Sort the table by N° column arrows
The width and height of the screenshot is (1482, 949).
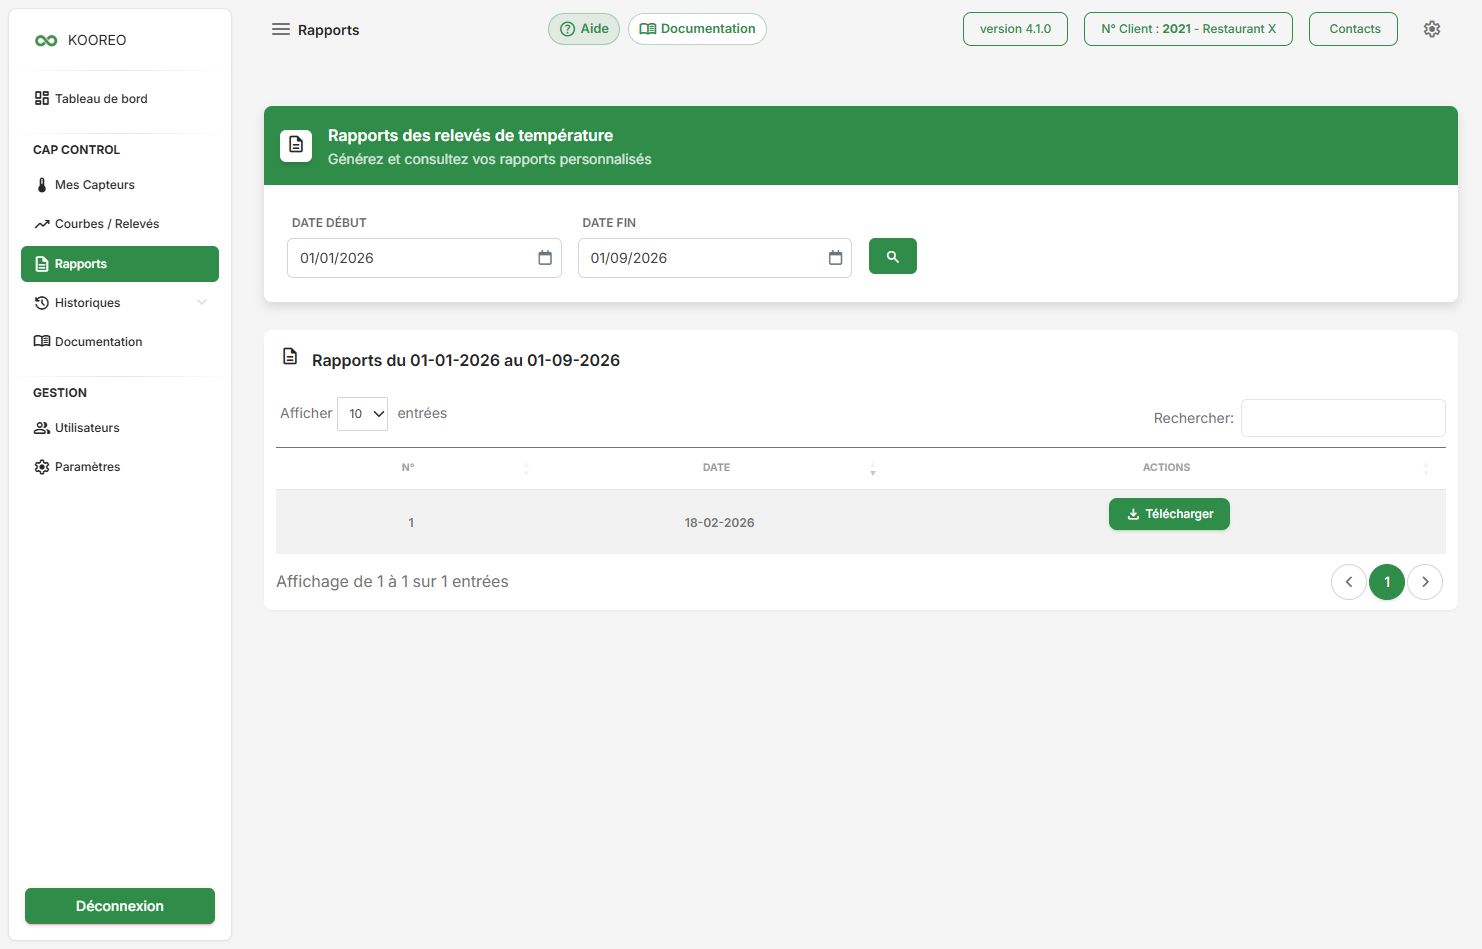(526, 468)
